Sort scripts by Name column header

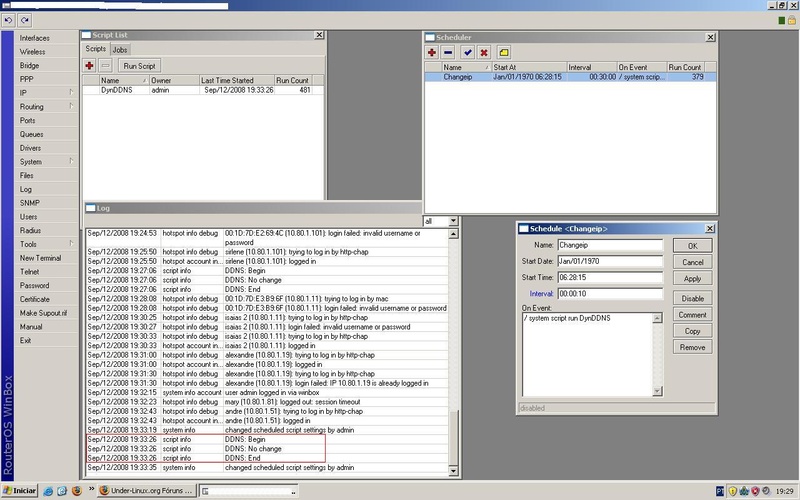point(124,81)
